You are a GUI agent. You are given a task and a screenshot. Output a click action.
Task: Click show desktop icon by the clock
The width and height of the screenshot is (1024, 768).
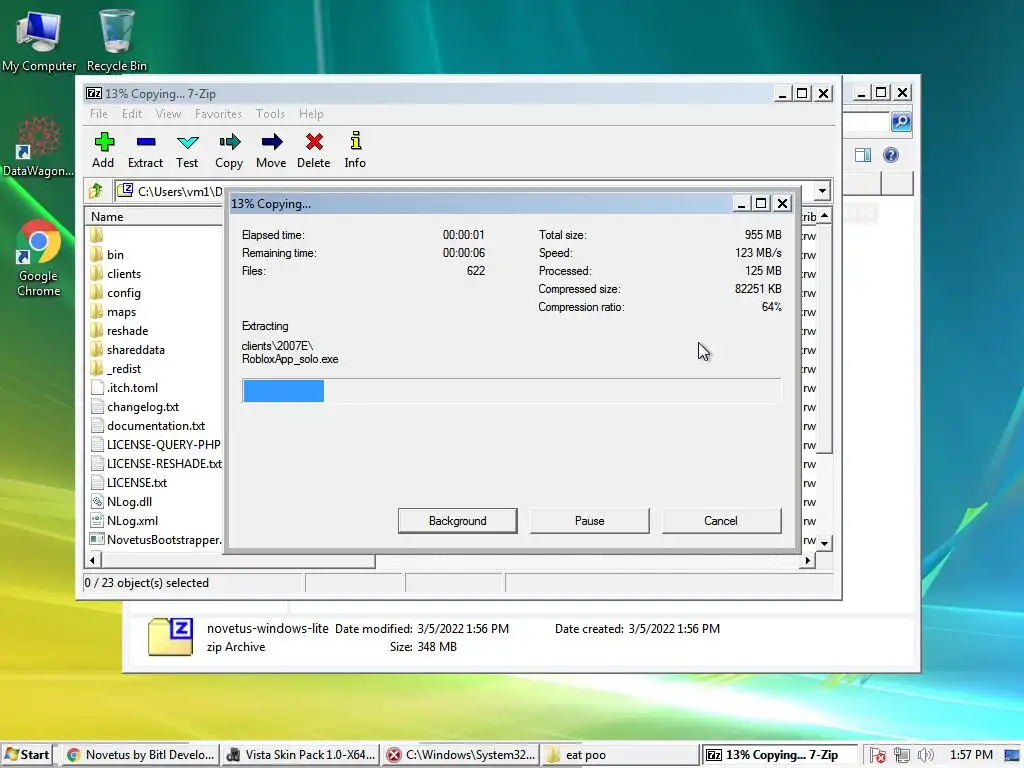tap(1012, 756)
